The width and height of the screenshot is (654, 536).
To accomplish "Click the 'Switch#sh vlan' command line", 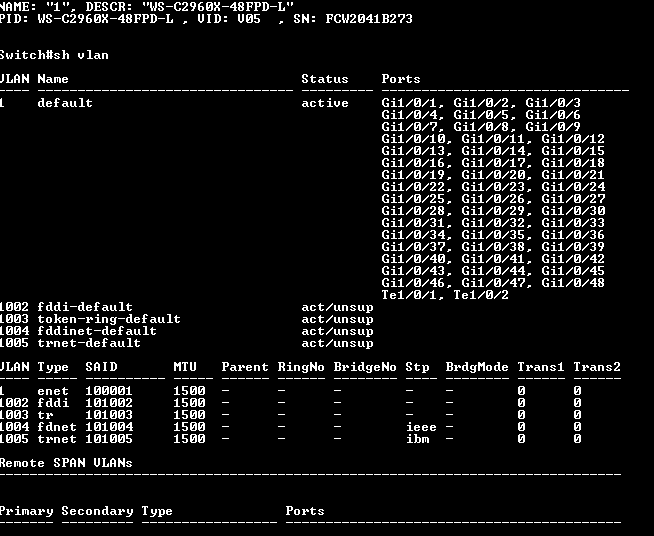I will (x=54, y=55).
